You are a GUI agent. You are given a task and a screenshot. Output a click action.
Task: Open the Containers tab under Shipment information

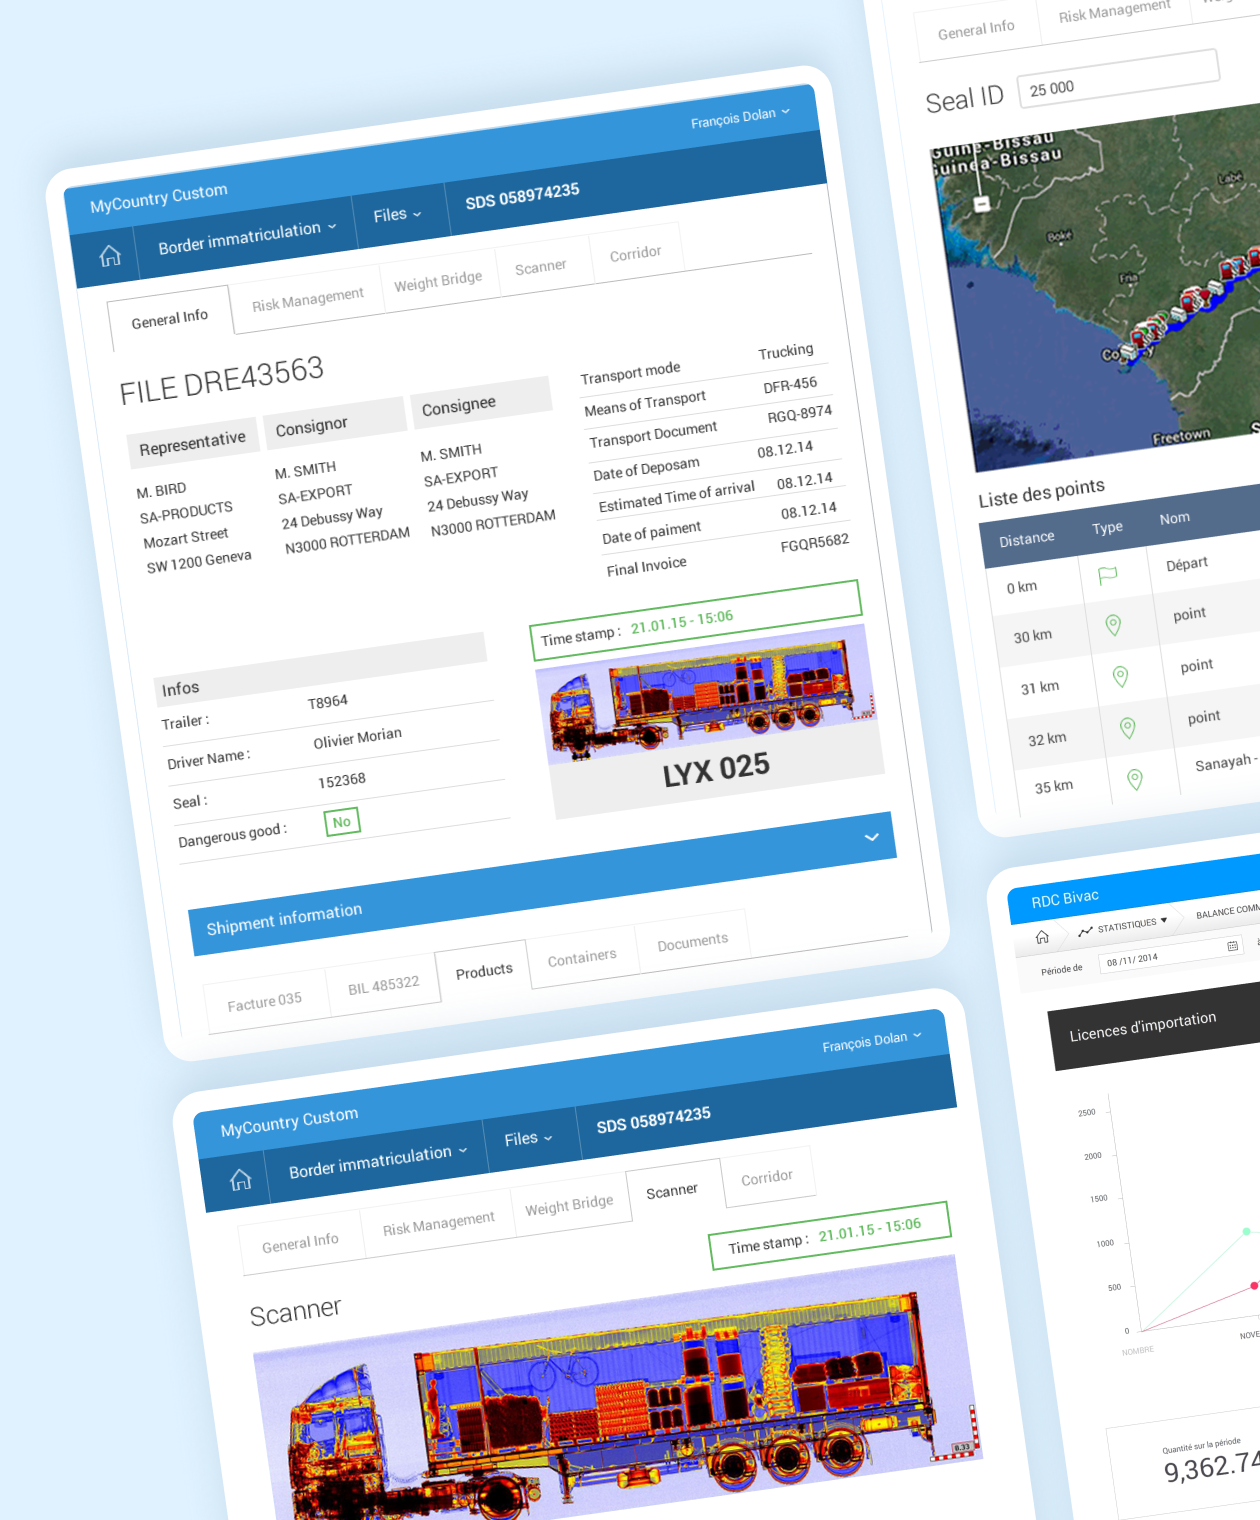point(582,957)
